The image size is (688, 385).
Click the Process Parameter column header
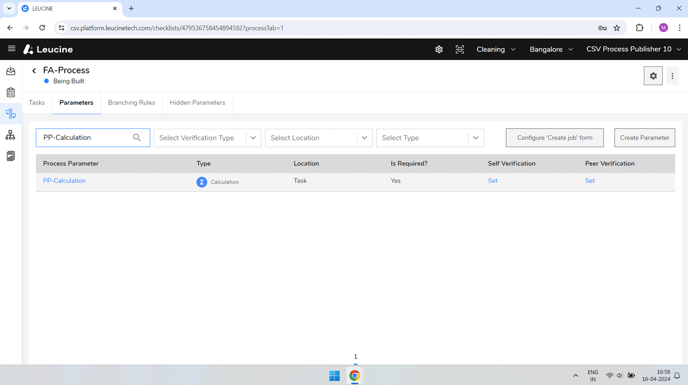point(71,164)
